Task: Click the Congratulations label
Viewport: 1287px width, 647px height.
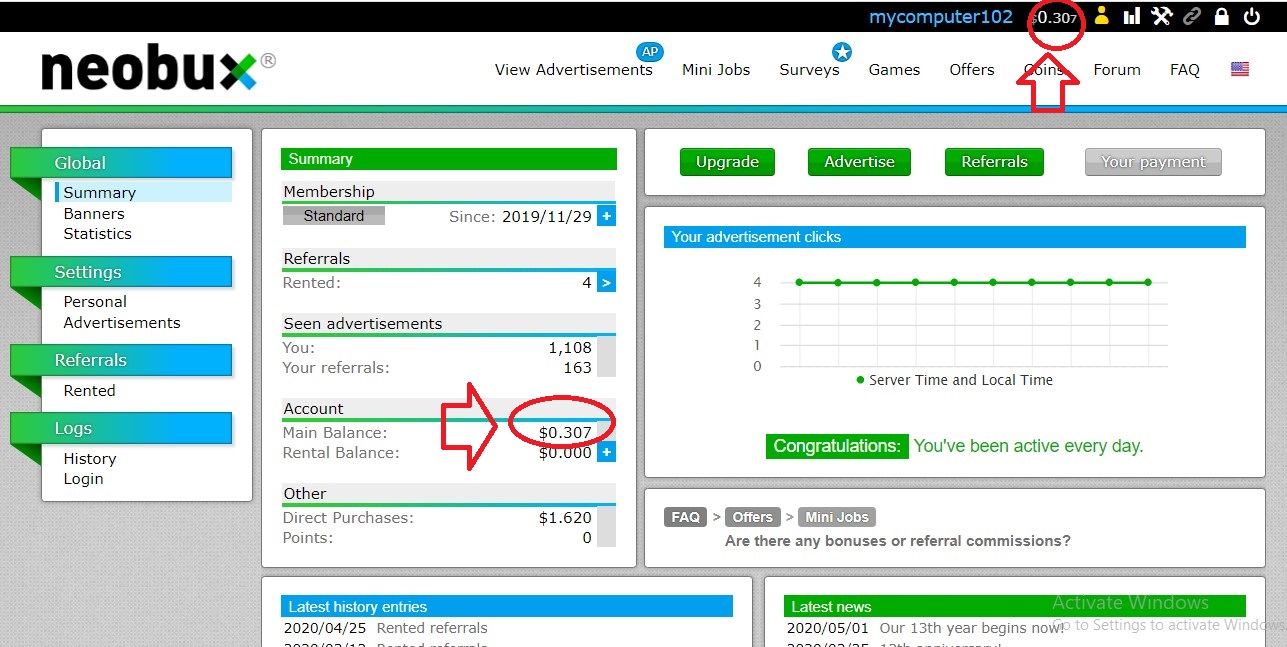Action: [836, 446]
